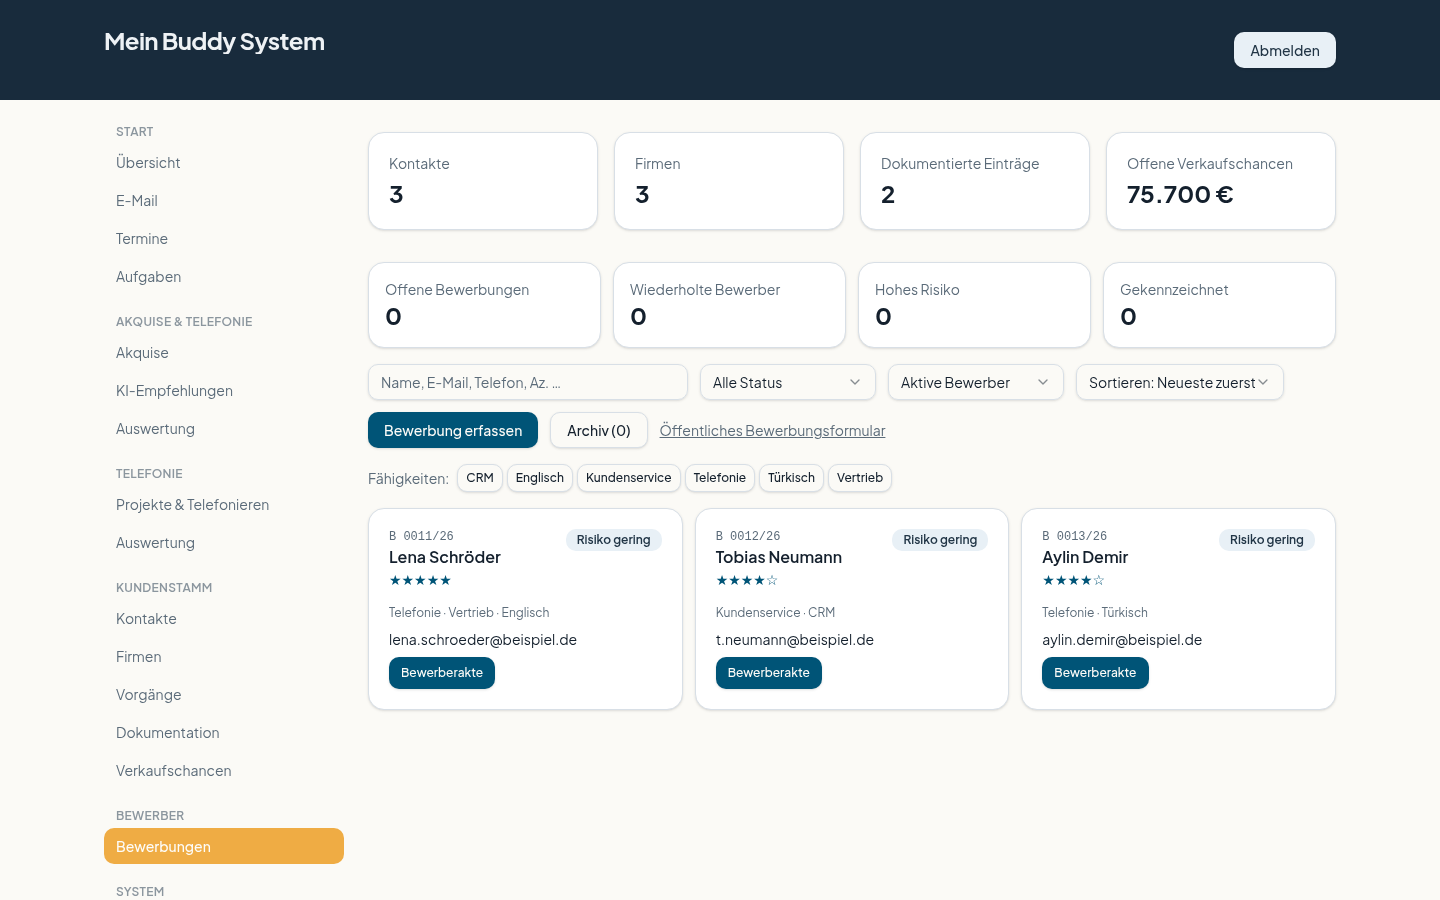The height and width of the screenshot is (900, 1440).
Task: Click Lena Schröder's star rating
Action: pyautogui.click(x=420, y=580)
